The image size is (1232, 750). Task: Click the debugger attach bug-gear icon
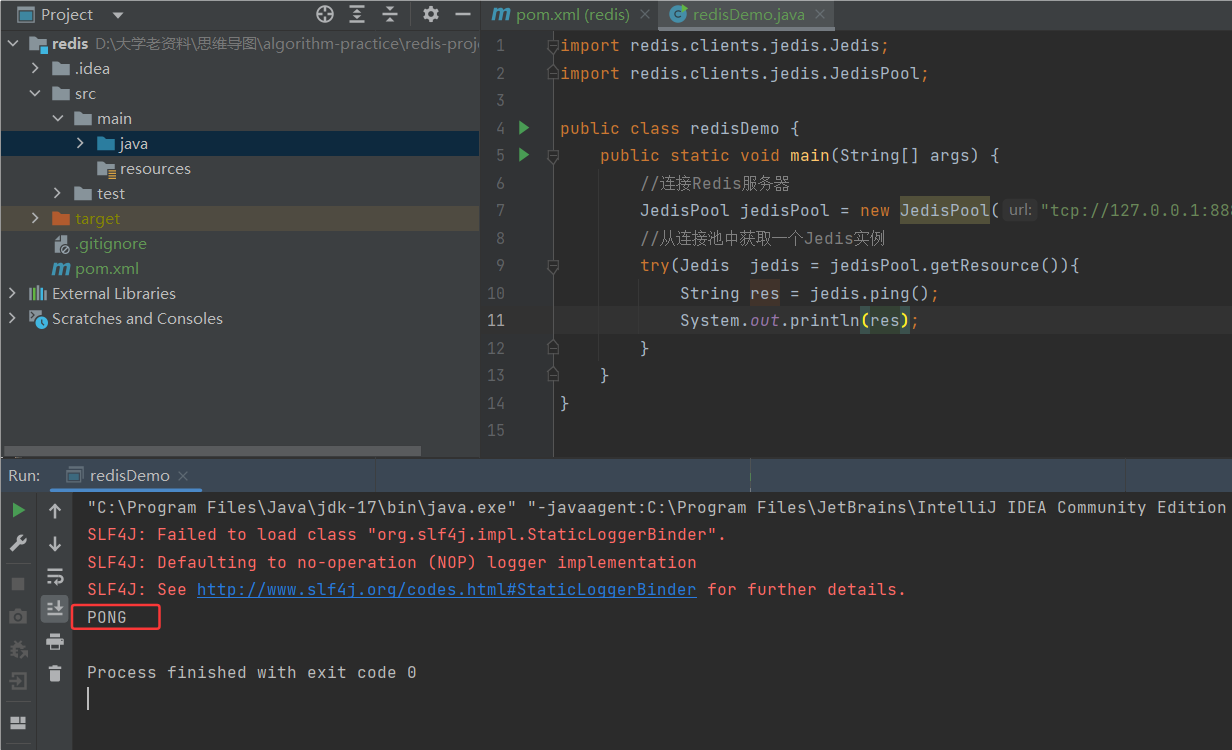[x=18, y=650]
